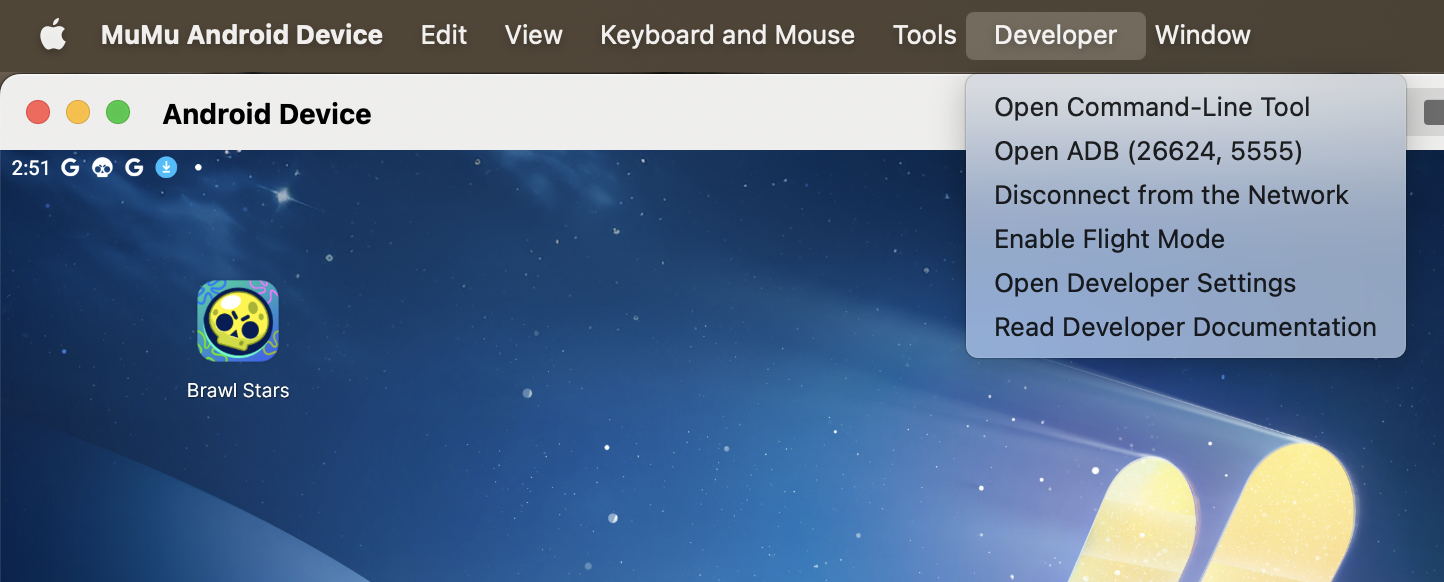
Task: Collapse the open Developer menu
Action: pos(1055,36)
